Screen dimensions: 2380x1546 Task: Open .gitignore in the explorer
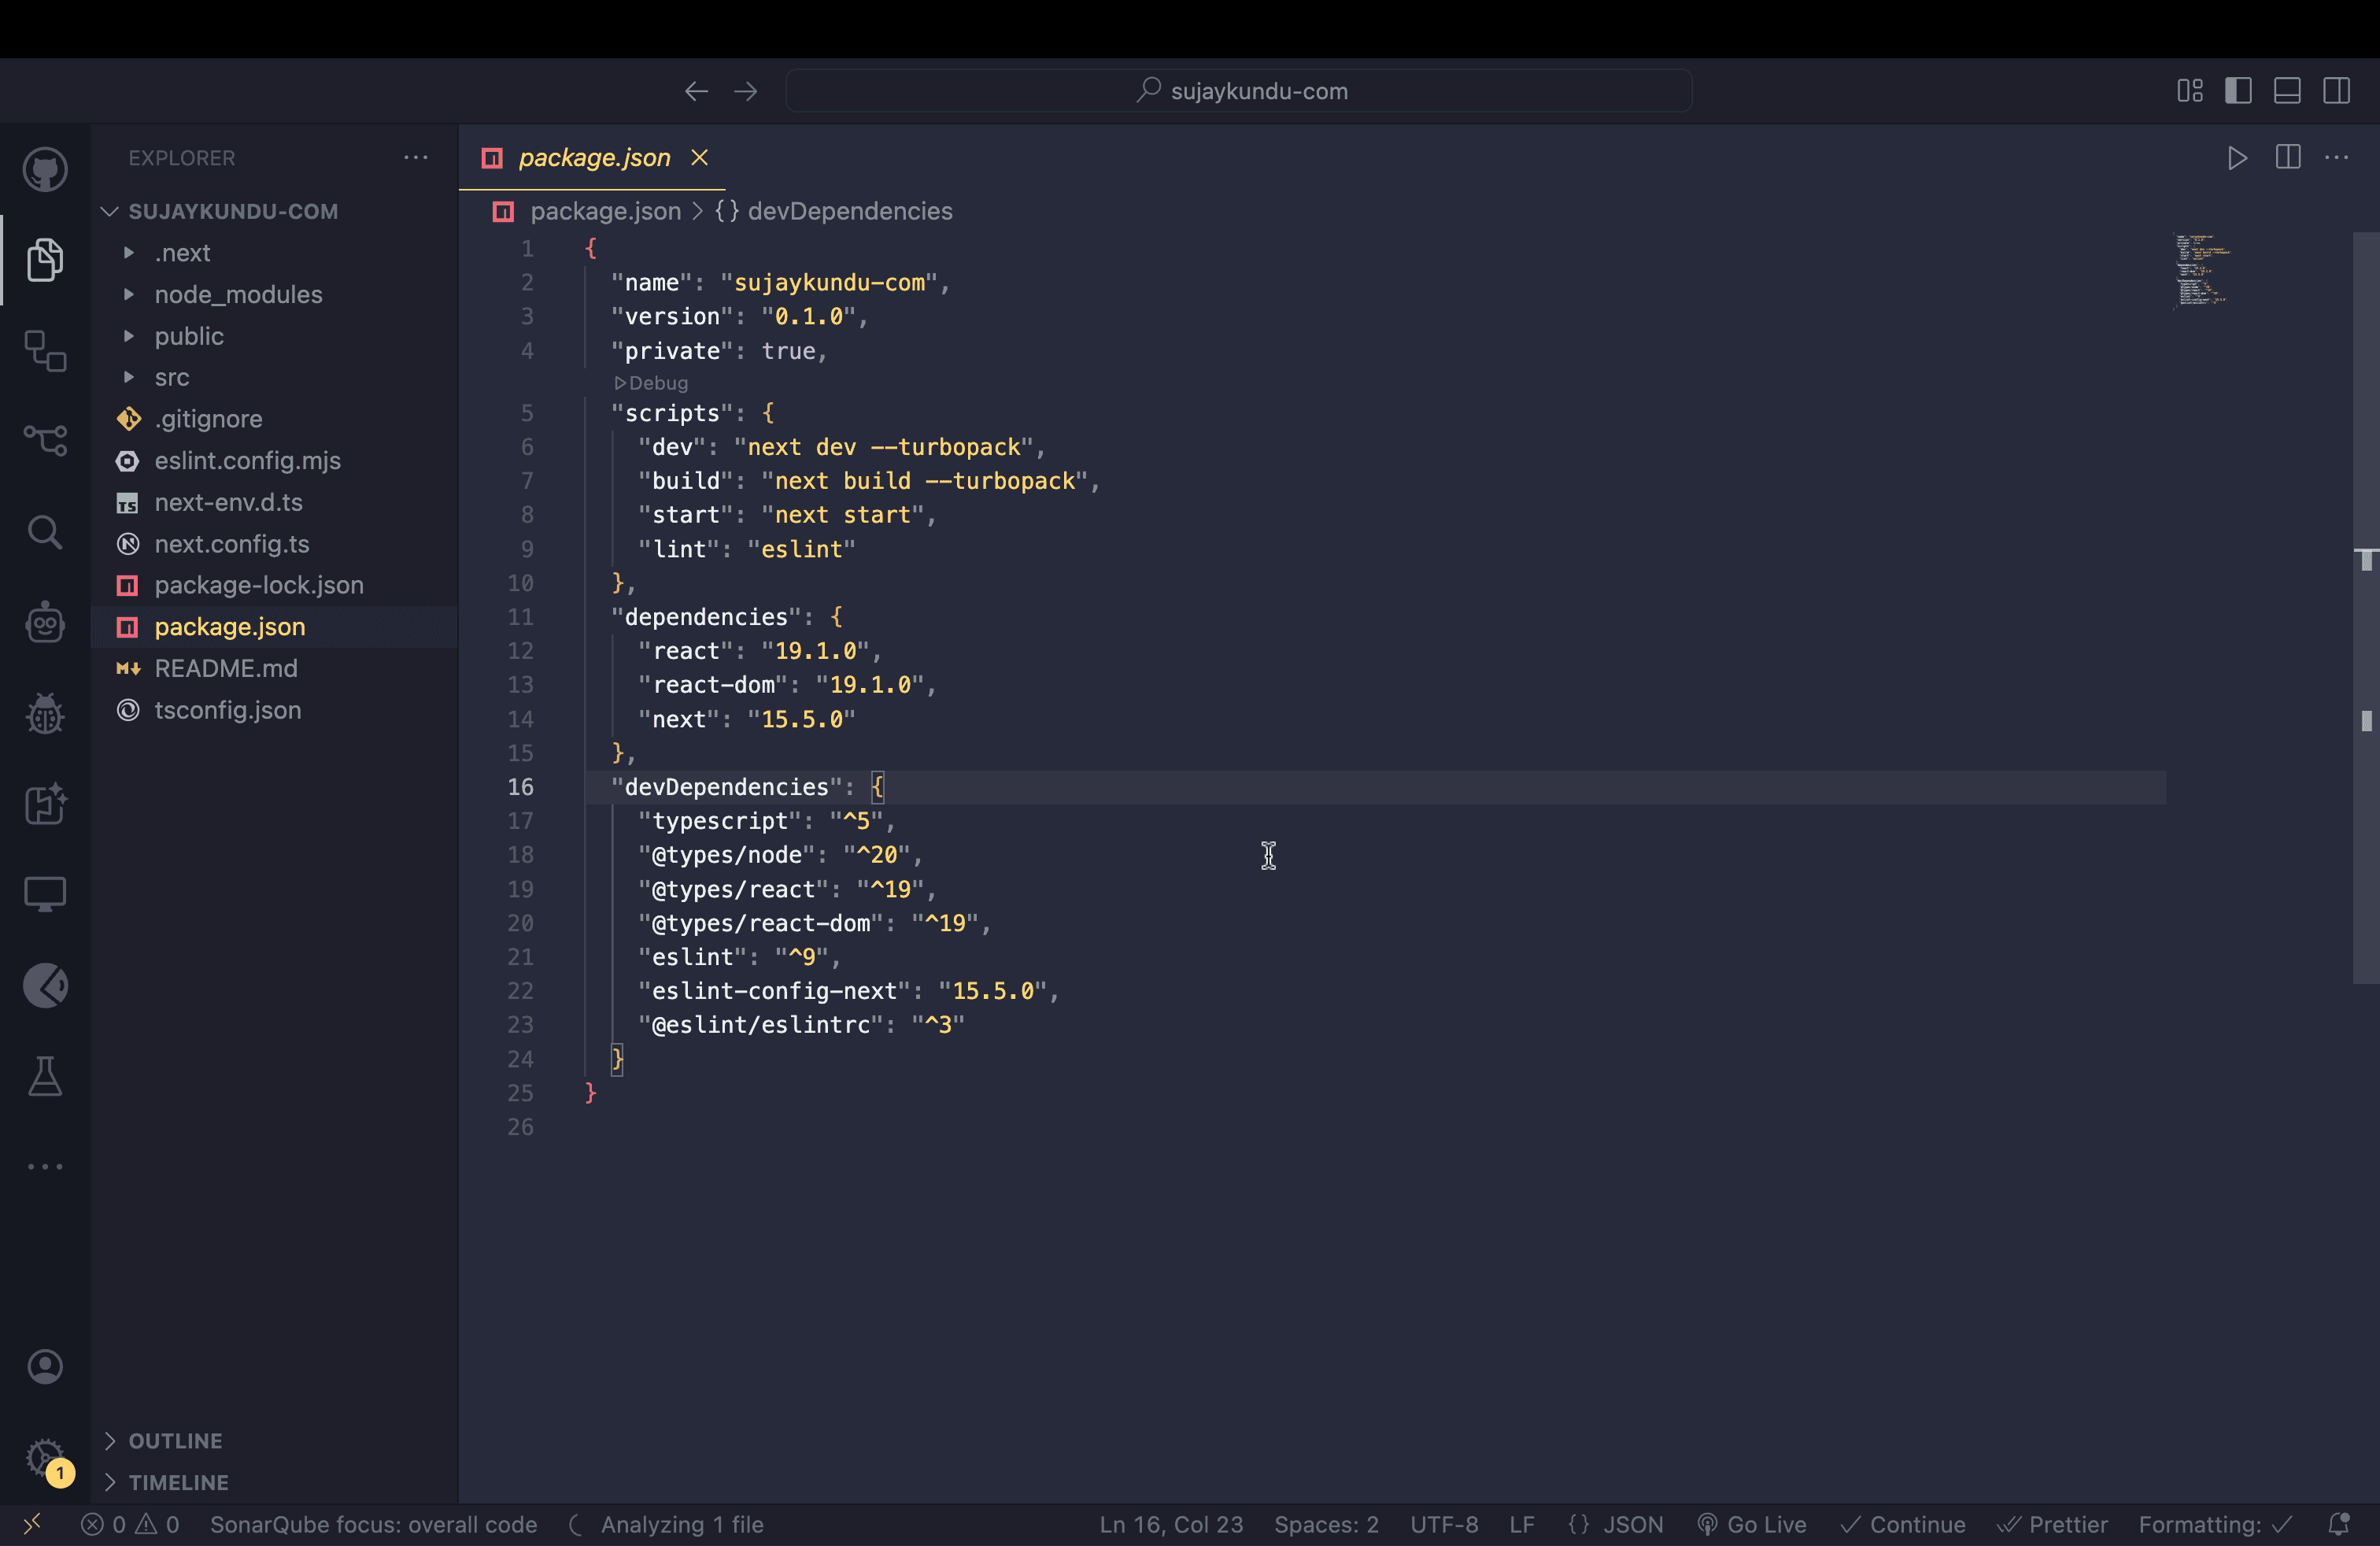click(x=208, y=419)
